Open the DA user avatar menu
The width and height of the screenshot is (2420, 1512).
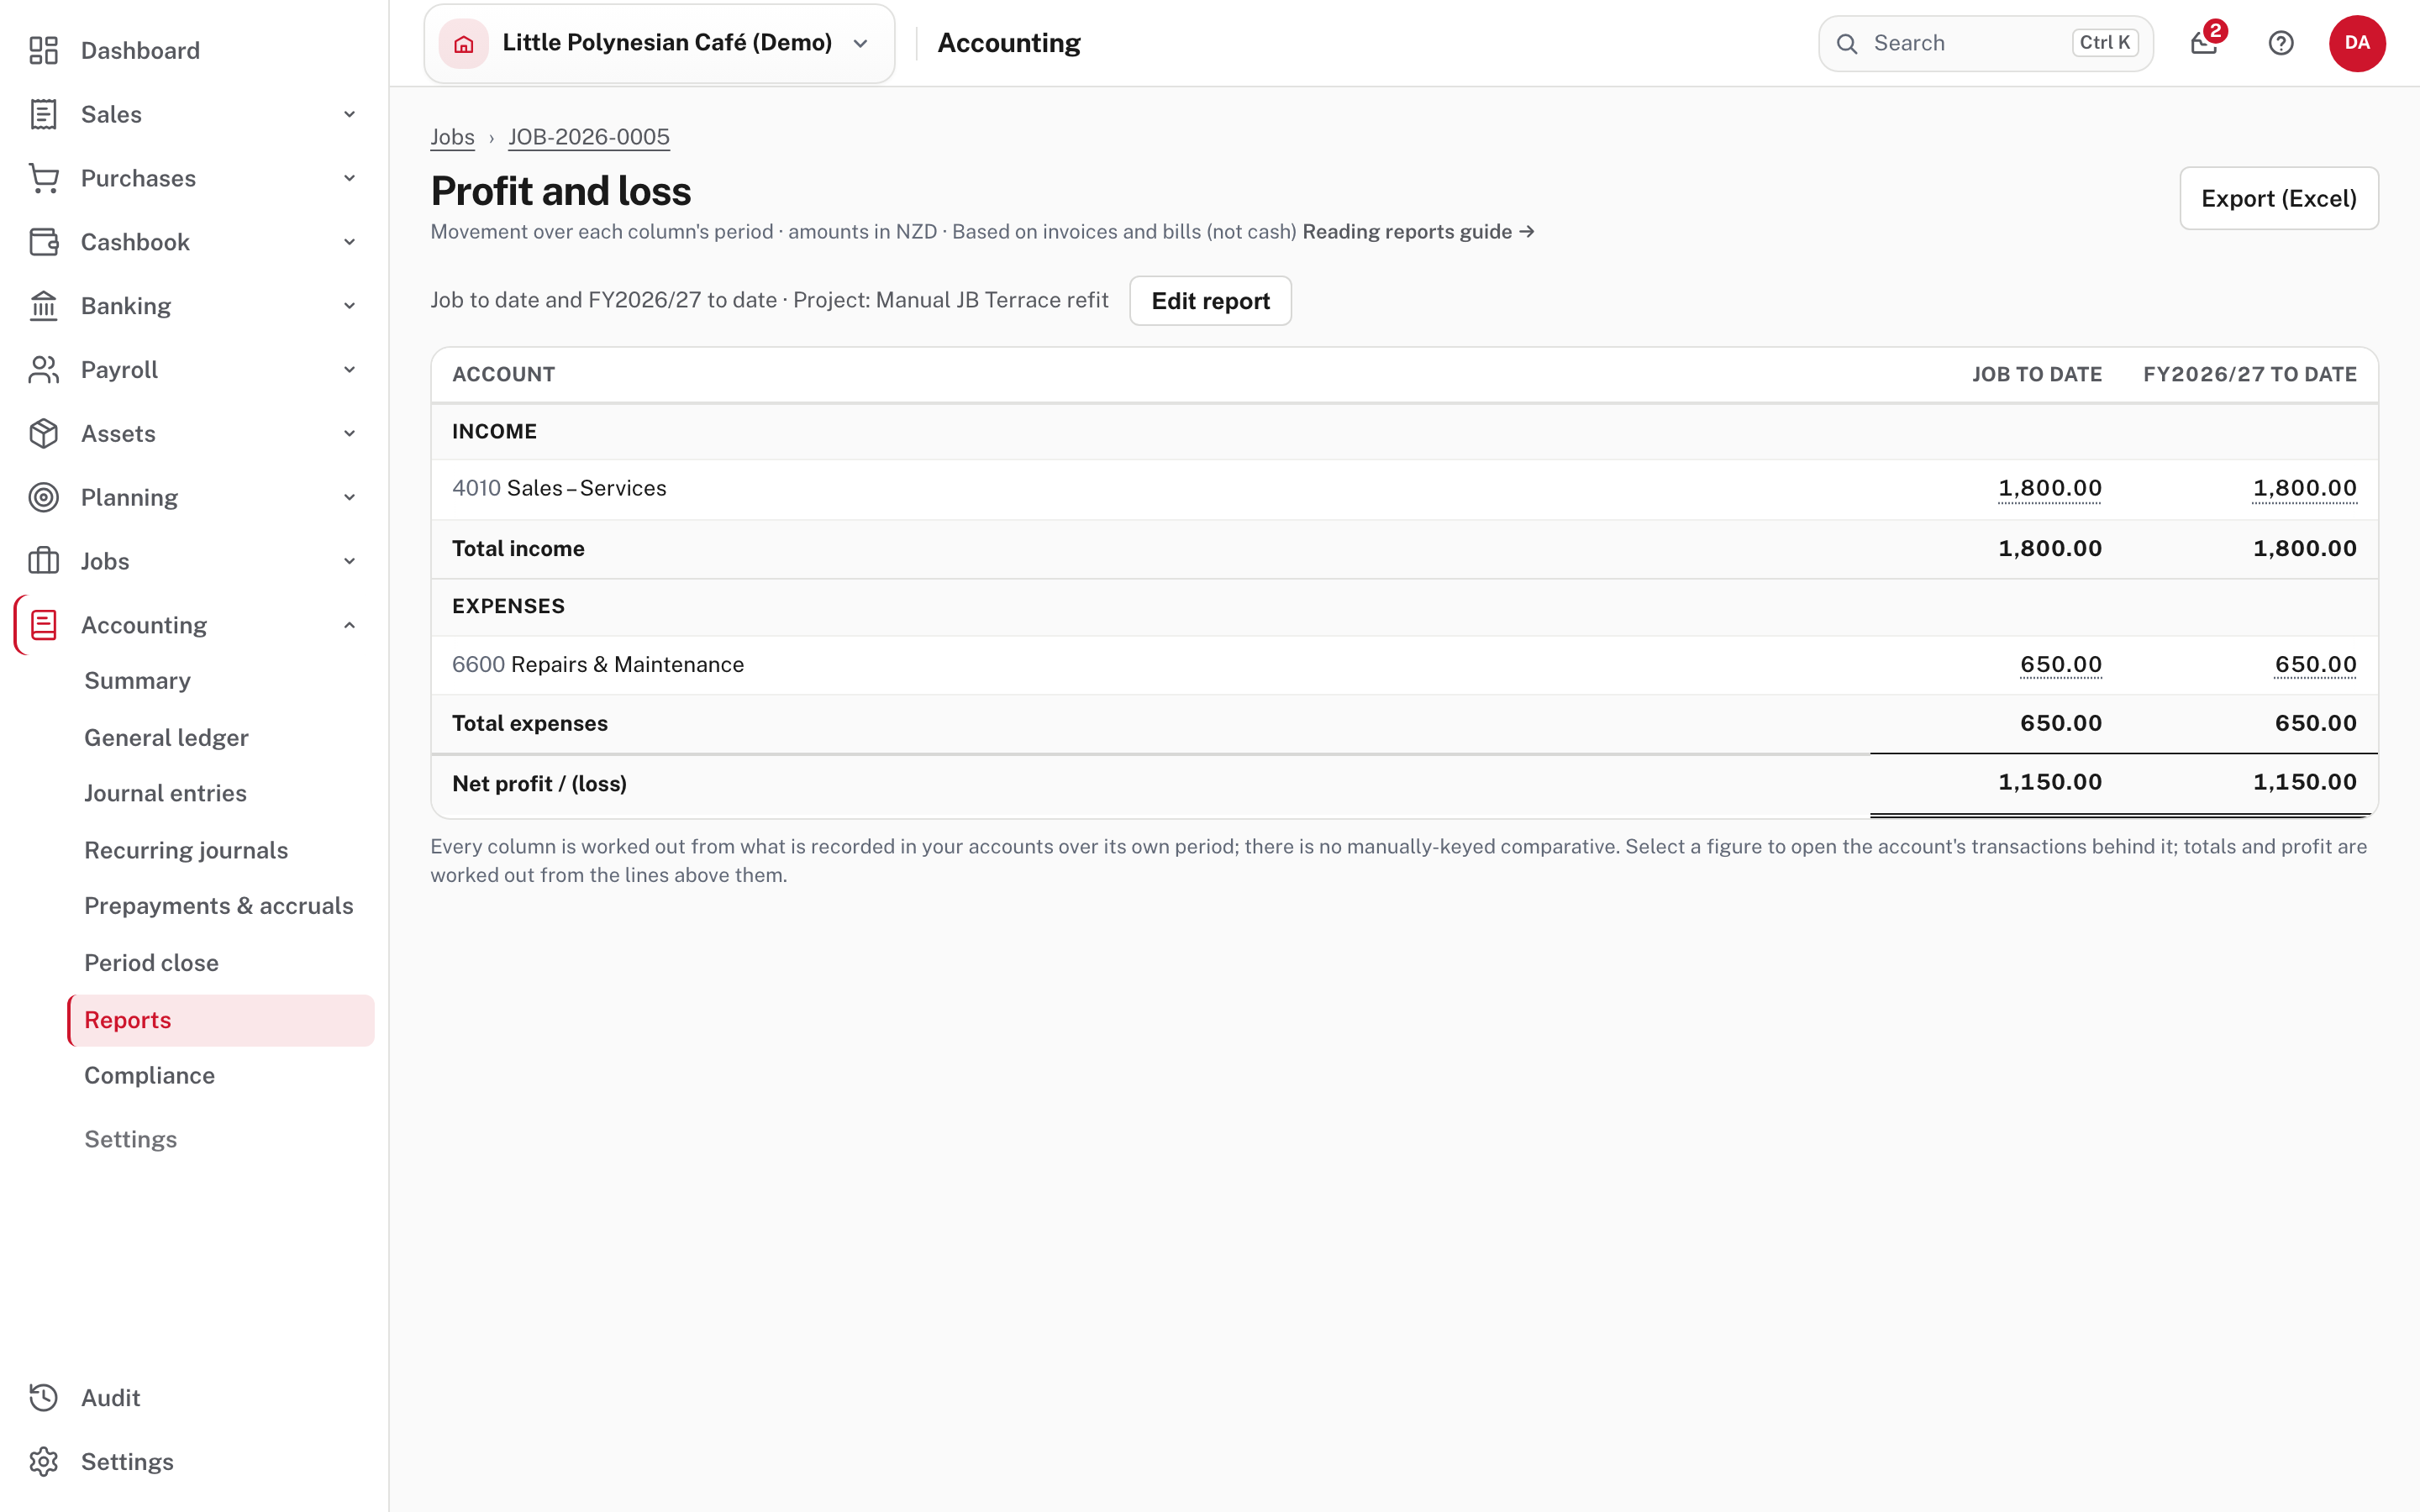(2357, 43)
